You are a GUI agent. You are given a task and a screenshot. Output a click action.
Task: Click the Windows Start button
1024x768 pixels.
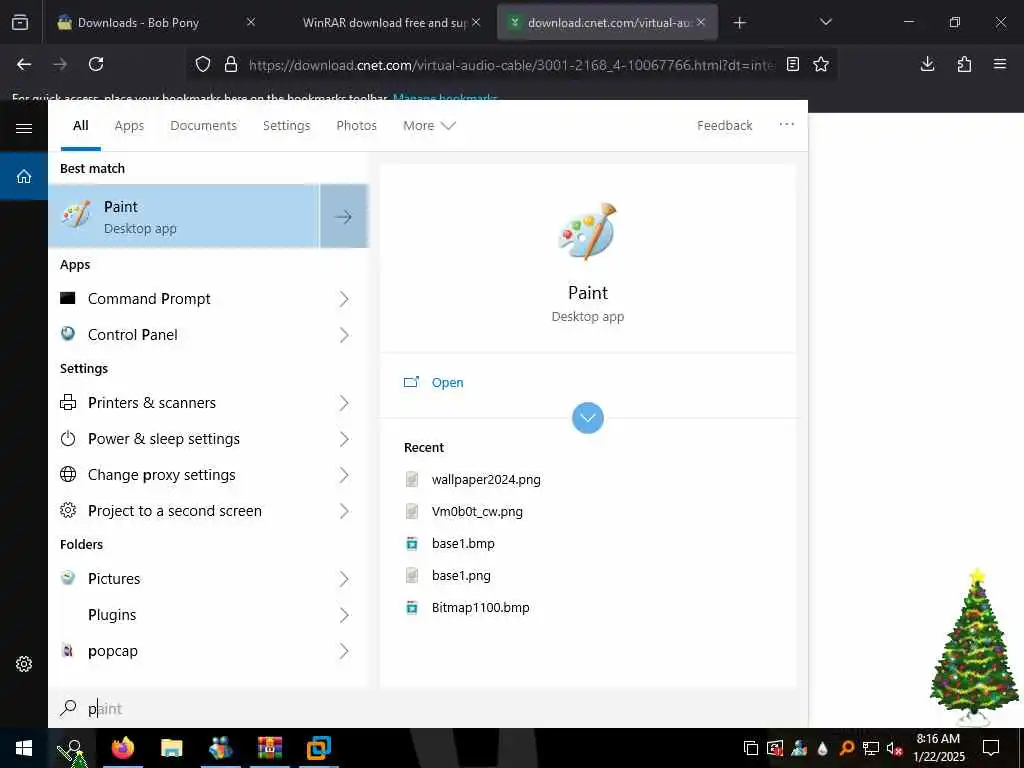[24, 748]
